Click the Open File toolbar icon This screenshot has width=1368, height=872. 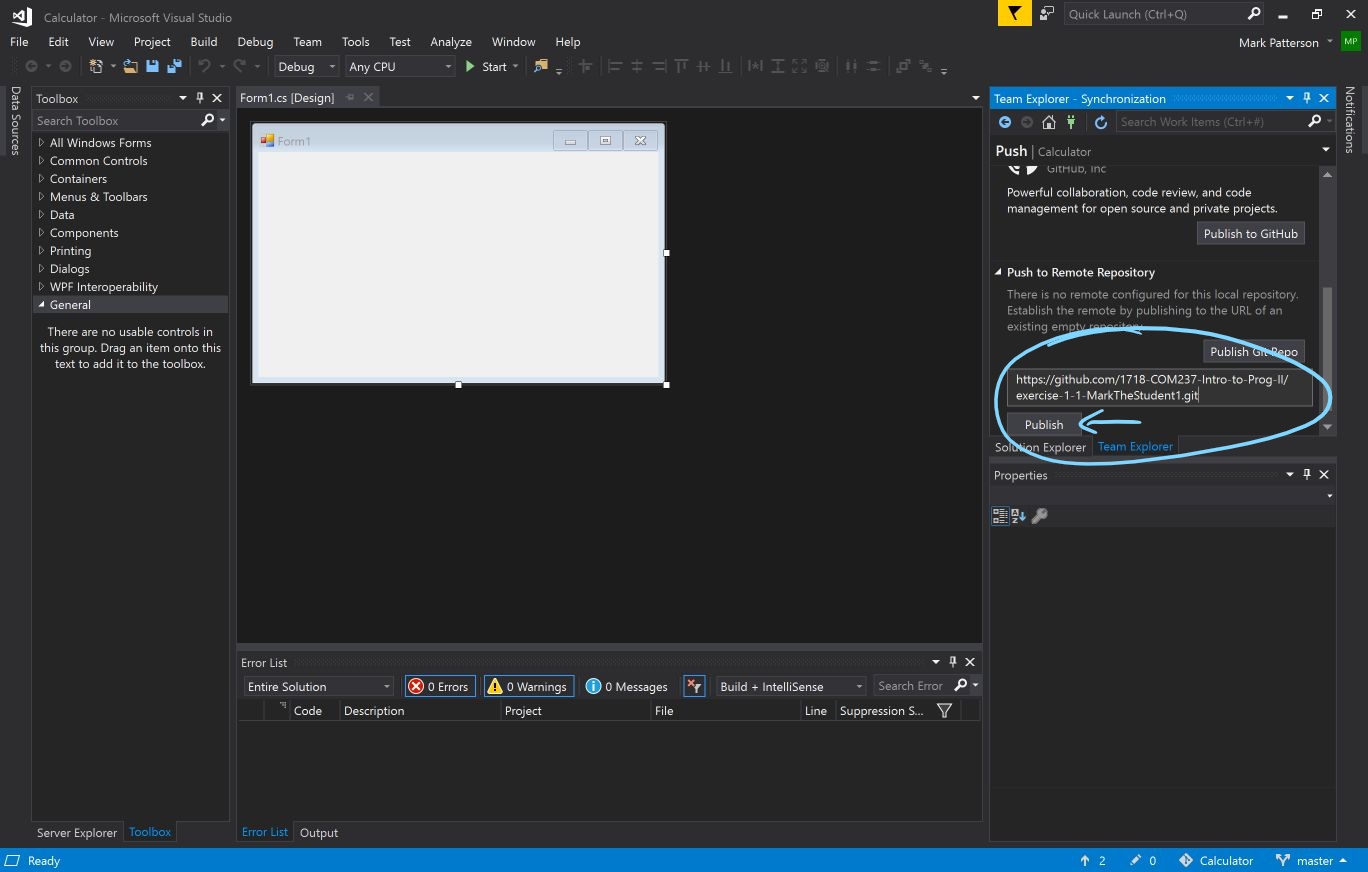[x=131, y=66]
